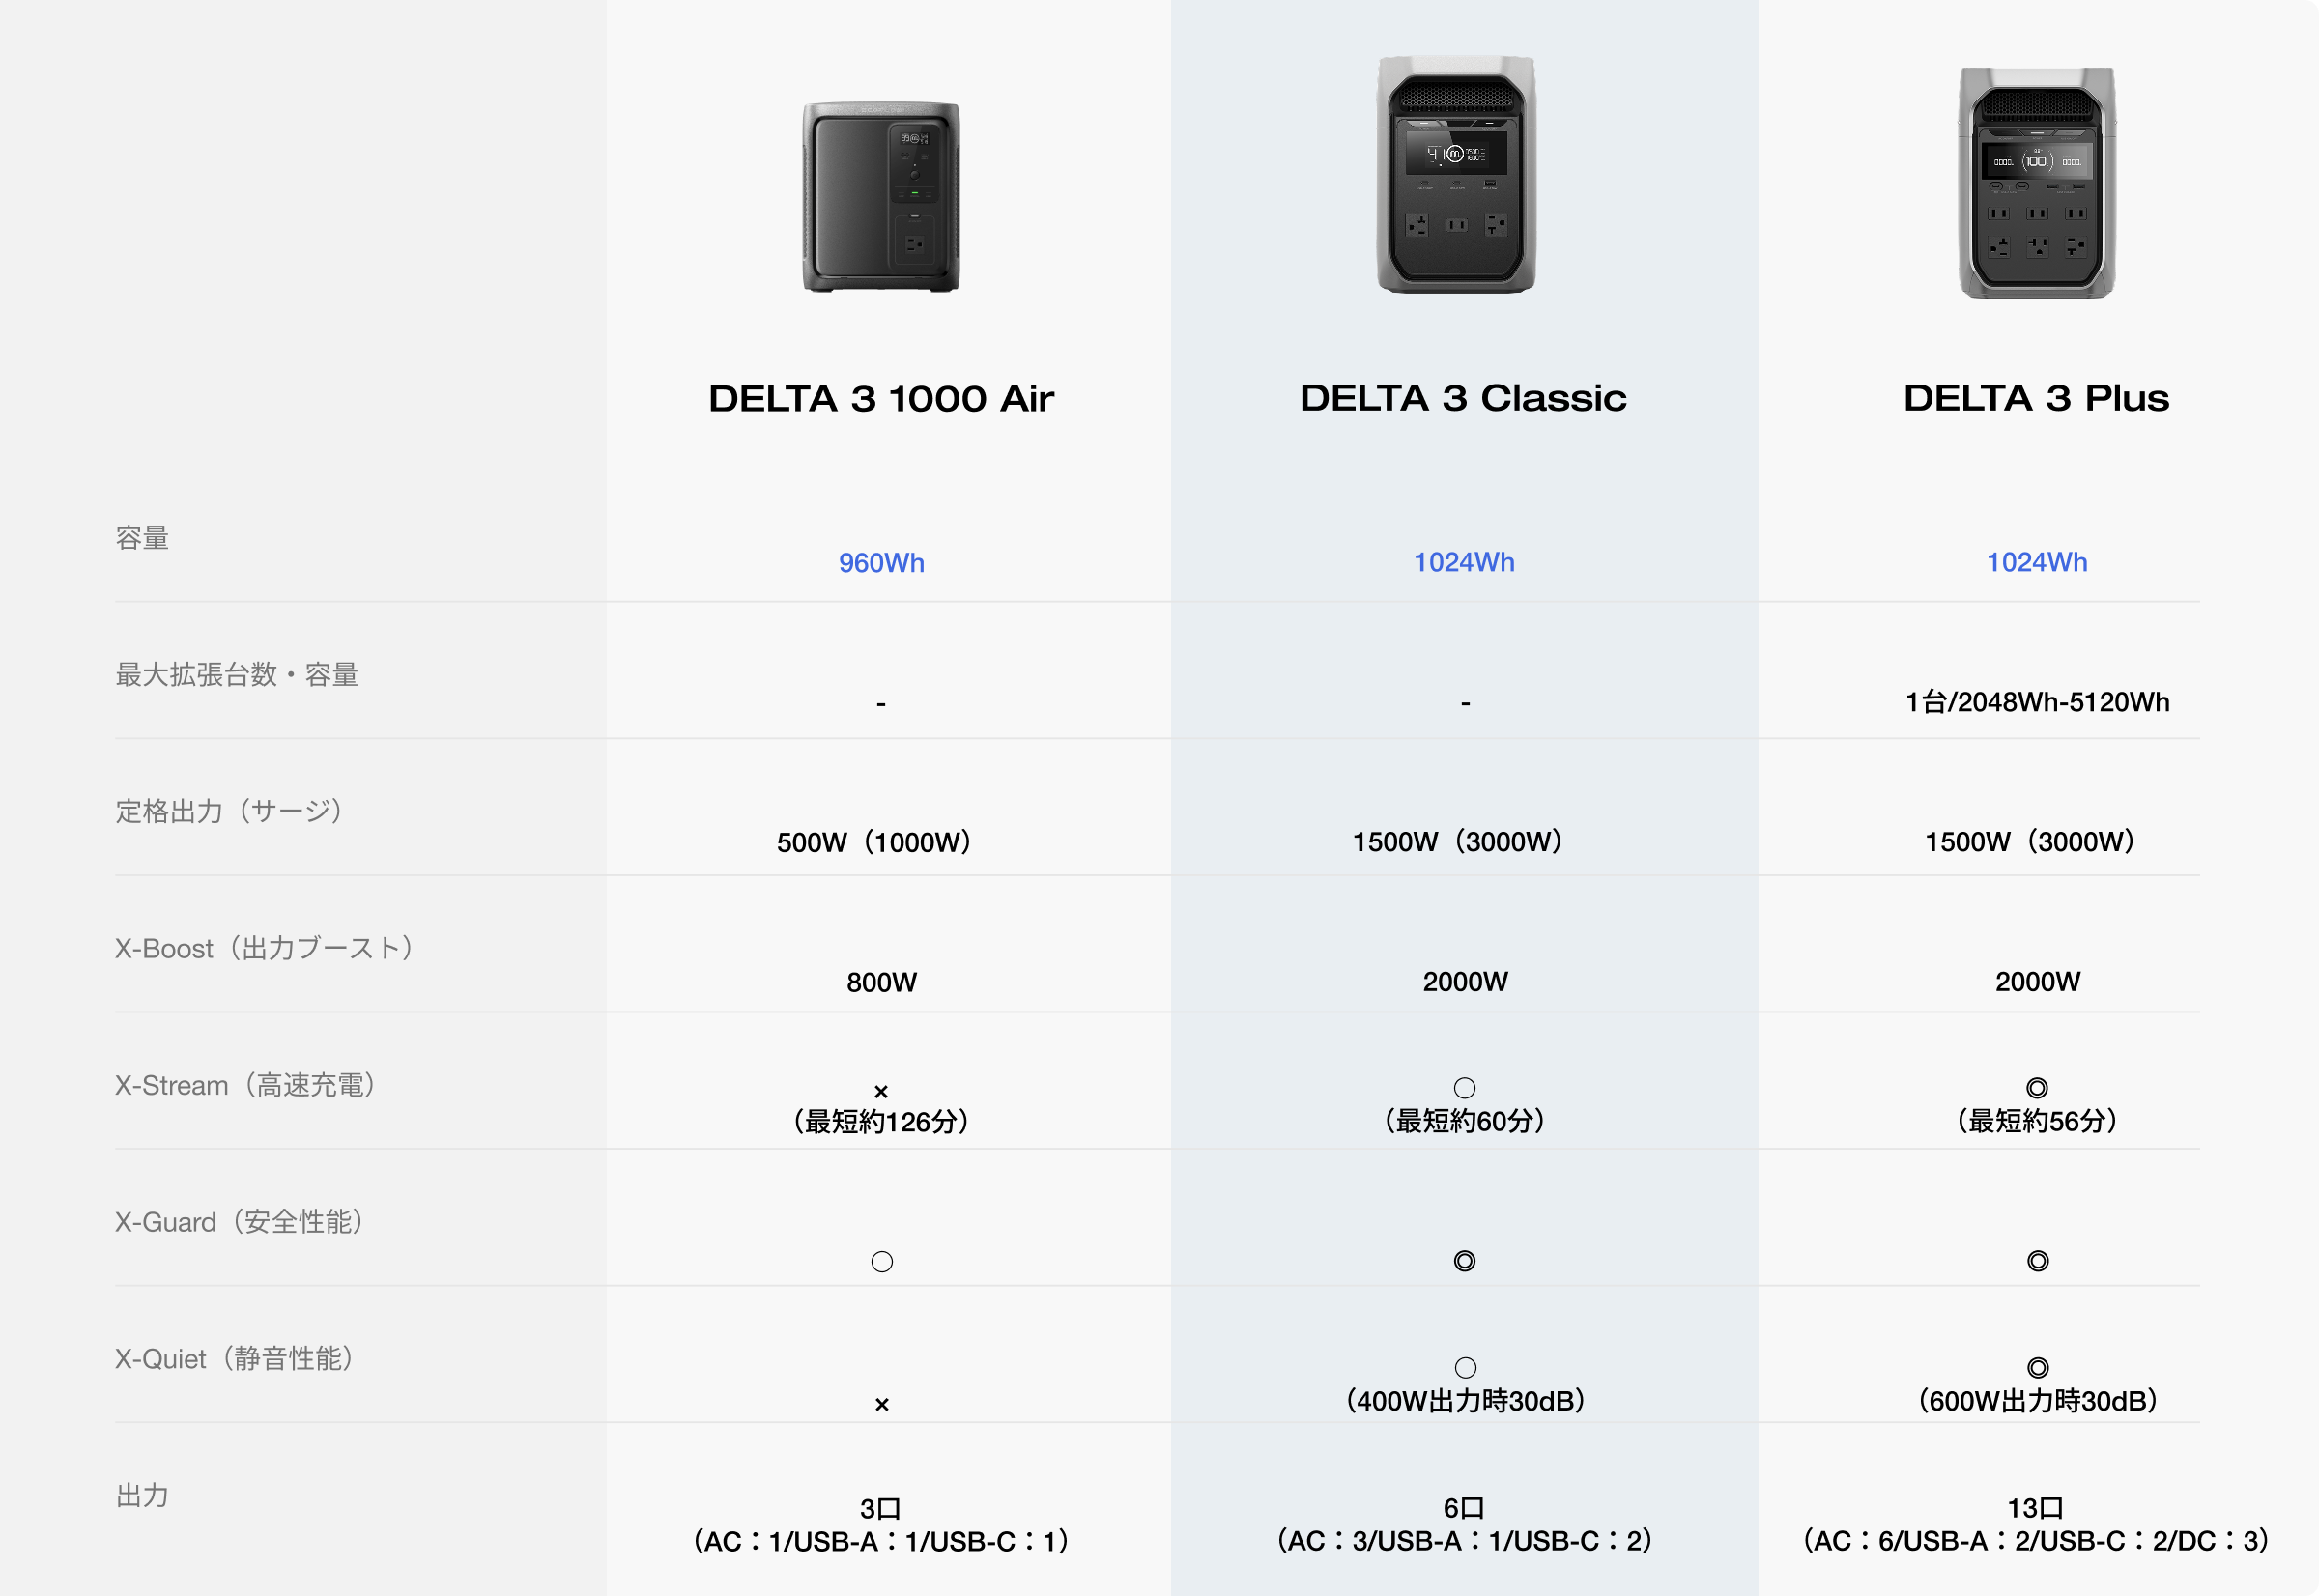Image resolution: width=2319 pixels, height=1596 pixels.
Task: Click the X-Stream cross mark for 1000 Air
Action: [x=881, y=1091]
